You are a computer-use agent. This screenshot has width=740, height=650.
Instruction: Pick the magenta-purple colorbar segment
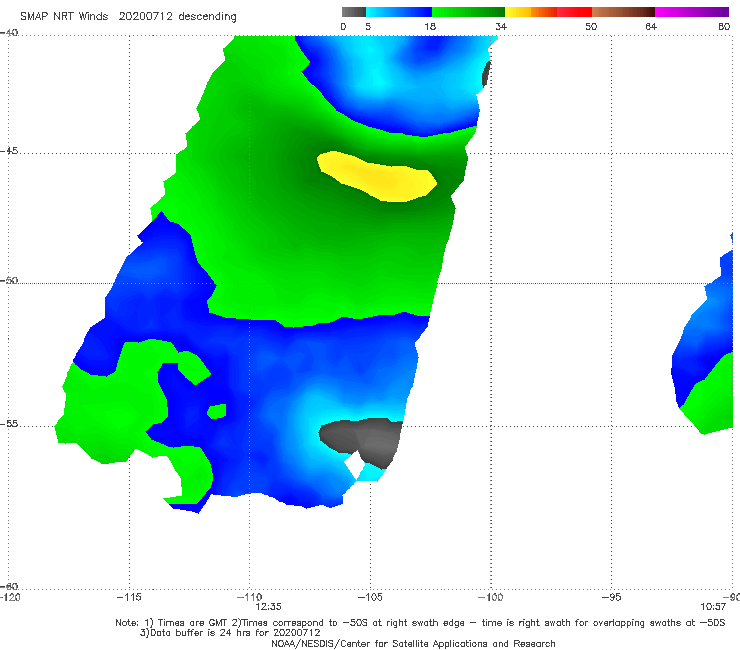(692, 12)
